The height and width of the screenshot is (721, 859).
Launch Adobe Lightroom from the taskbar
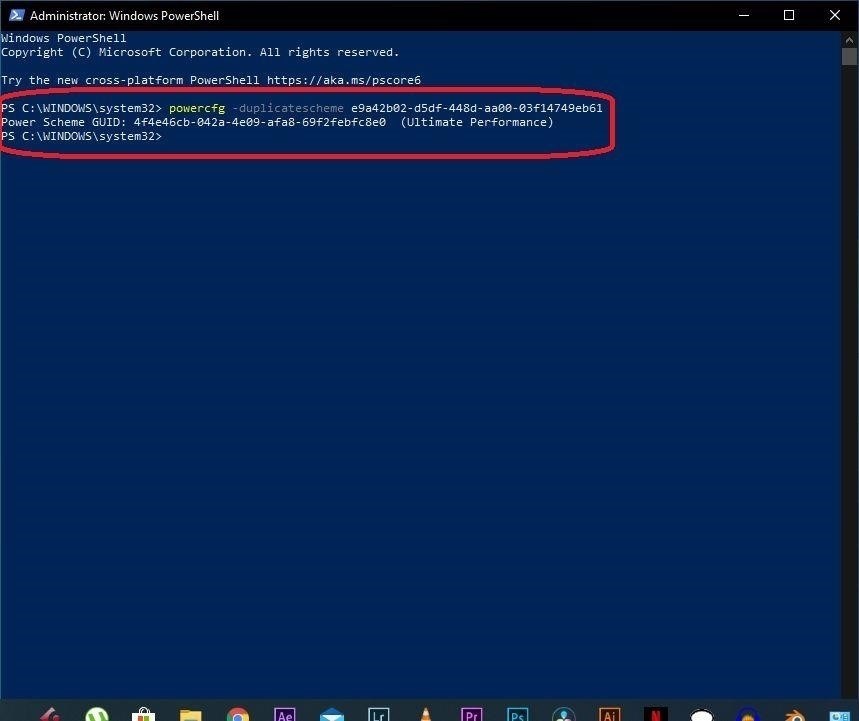click(379, 714)
